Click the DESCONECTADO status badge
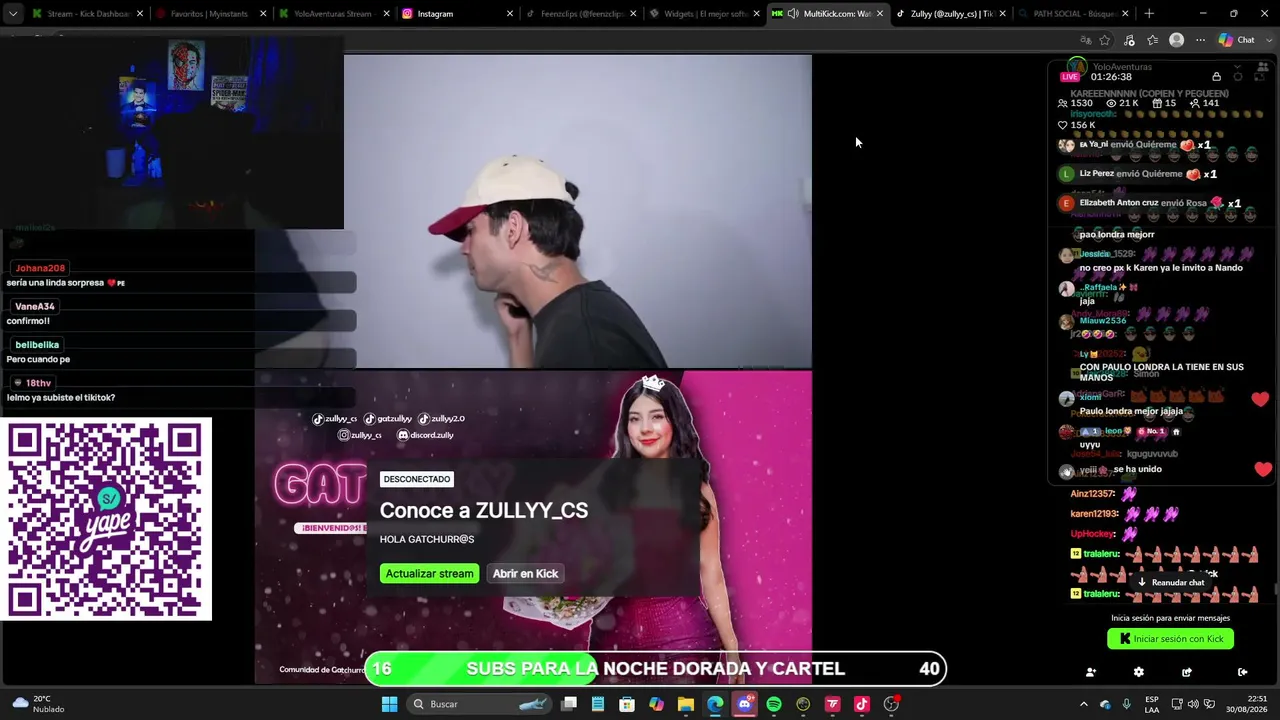The height and width of the screenshot is (720, 1280). point(417,479)
